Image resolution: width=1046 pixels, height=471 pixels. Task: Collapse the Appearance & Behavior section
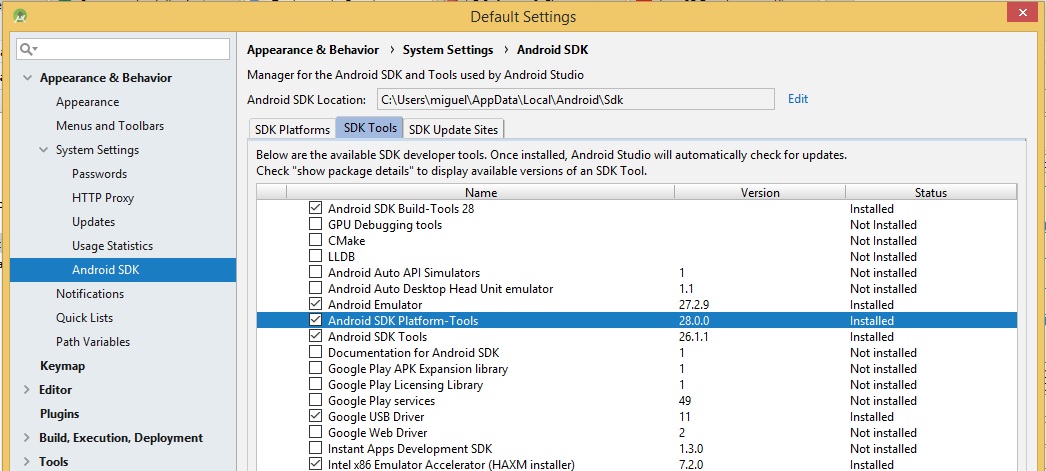tap(26, 78)
